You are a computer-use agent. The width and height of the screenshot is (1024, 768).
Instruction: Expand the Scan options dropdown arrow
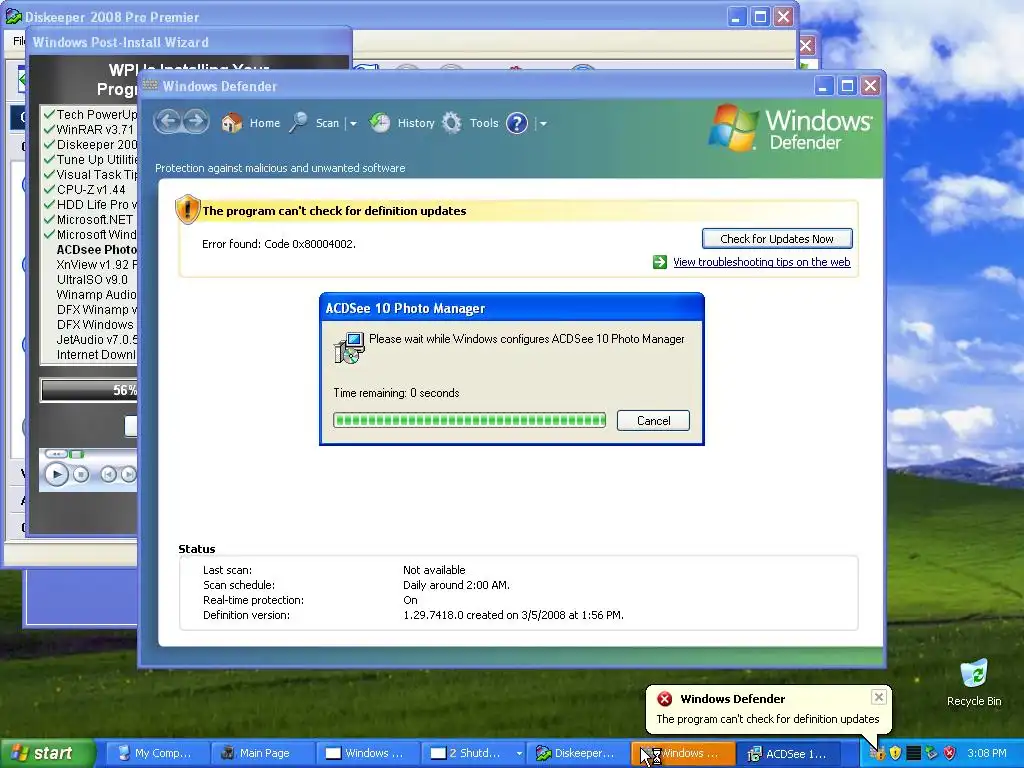353,123
